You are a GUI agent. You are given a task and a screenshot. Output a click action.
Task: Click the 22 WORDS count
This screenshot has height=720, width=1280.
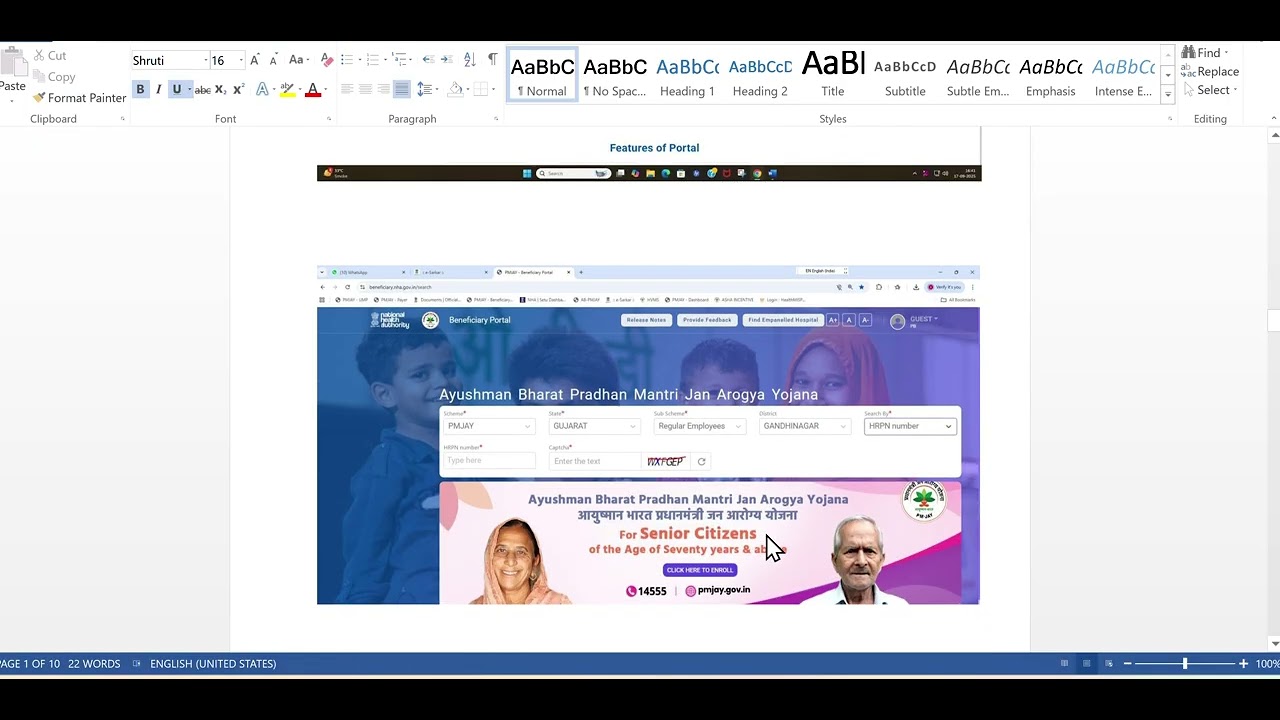[94, 664]
